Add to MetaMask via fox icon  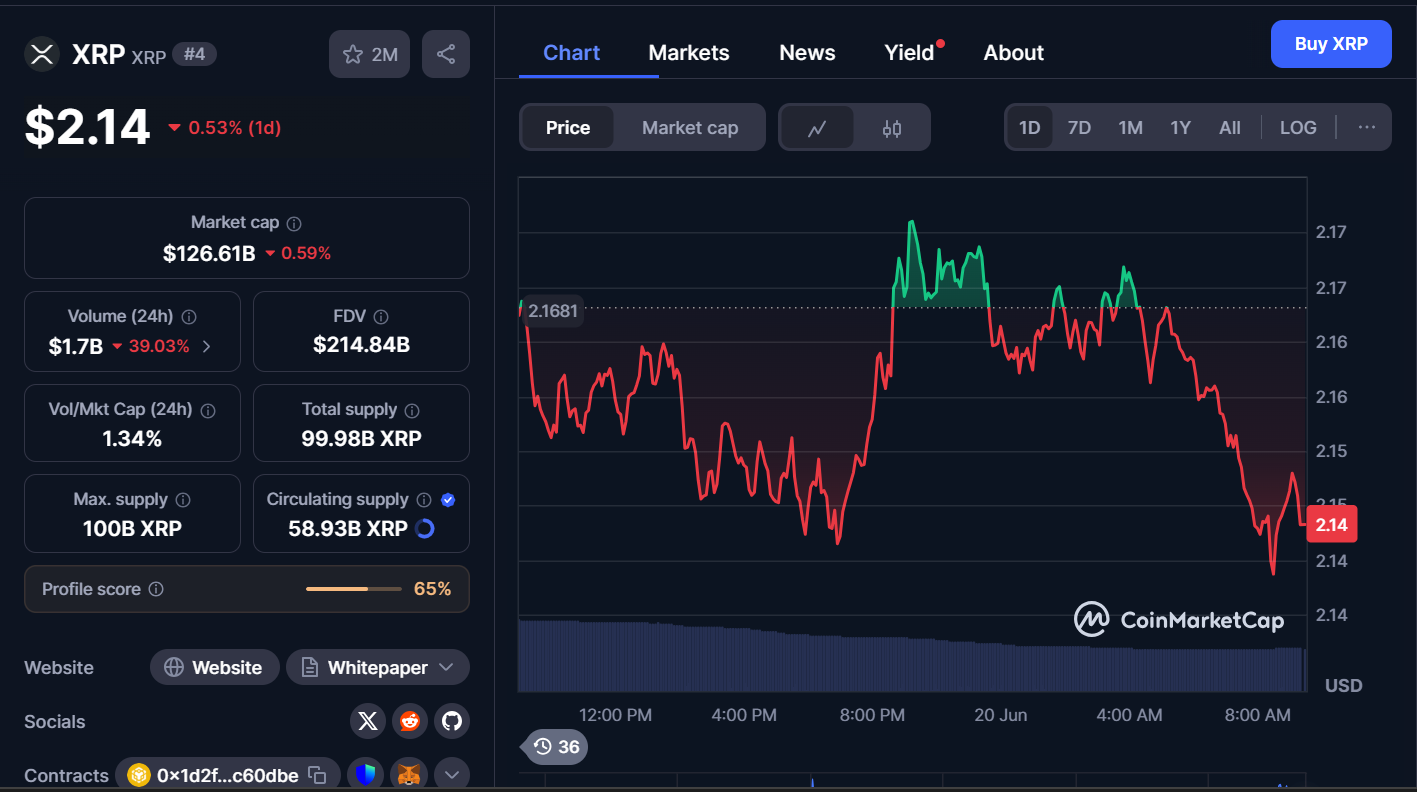[409, 775]
